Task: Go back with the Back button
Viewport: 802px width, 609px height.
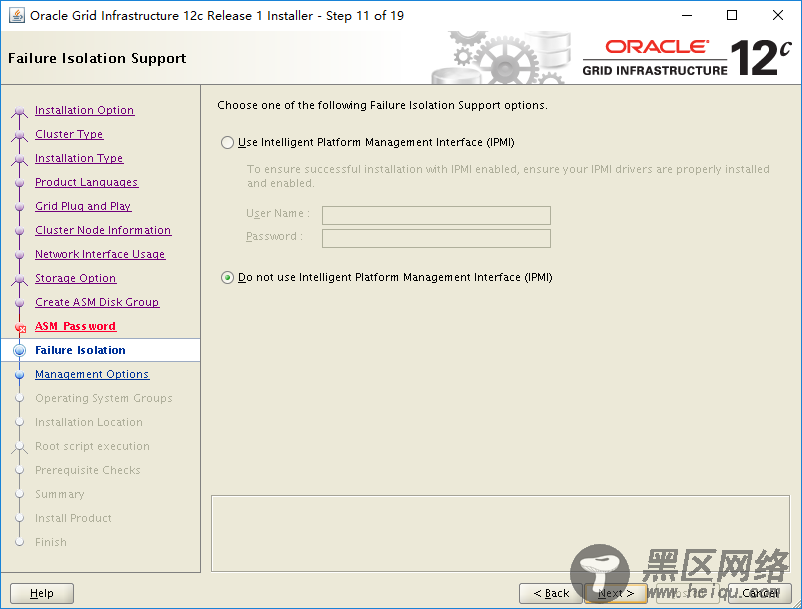Action: click(x=551, y=593)
